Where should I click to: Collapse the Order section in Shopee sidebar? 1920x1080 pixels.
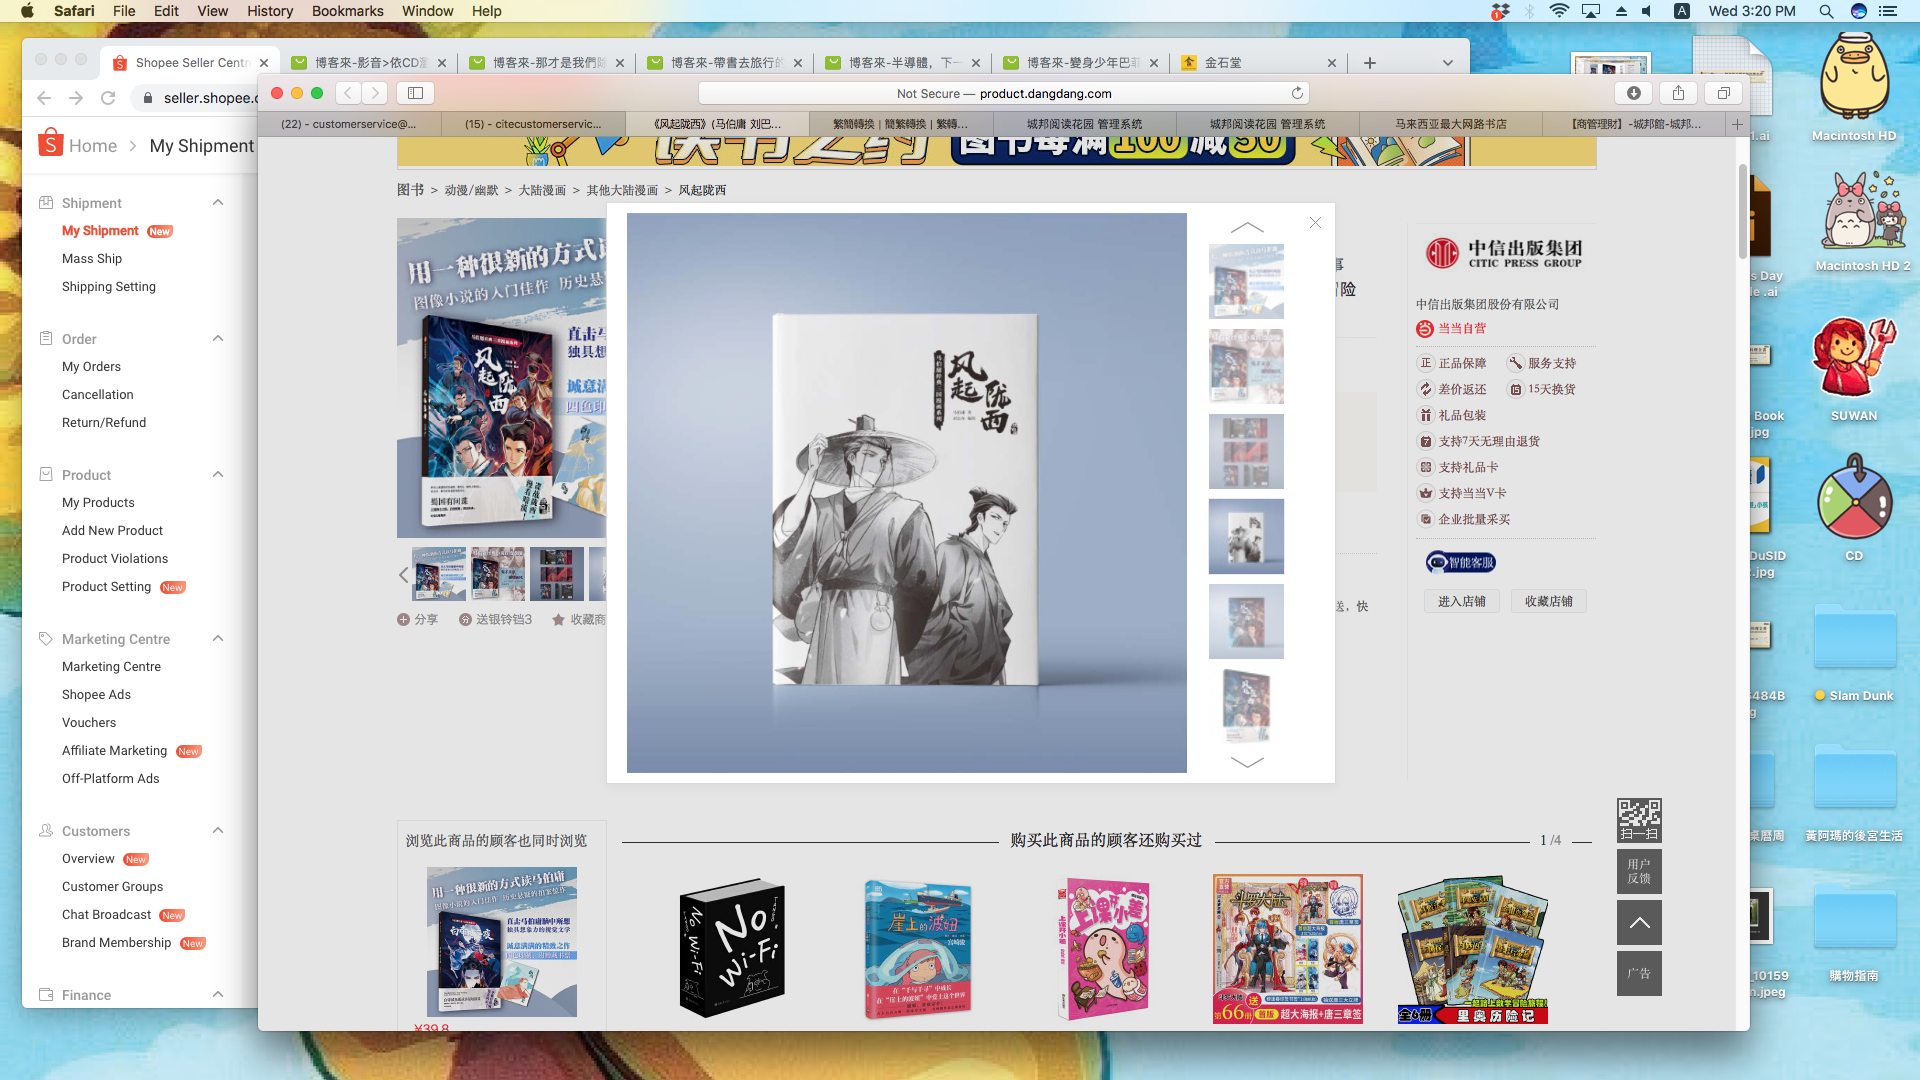[x=217, y=338]
